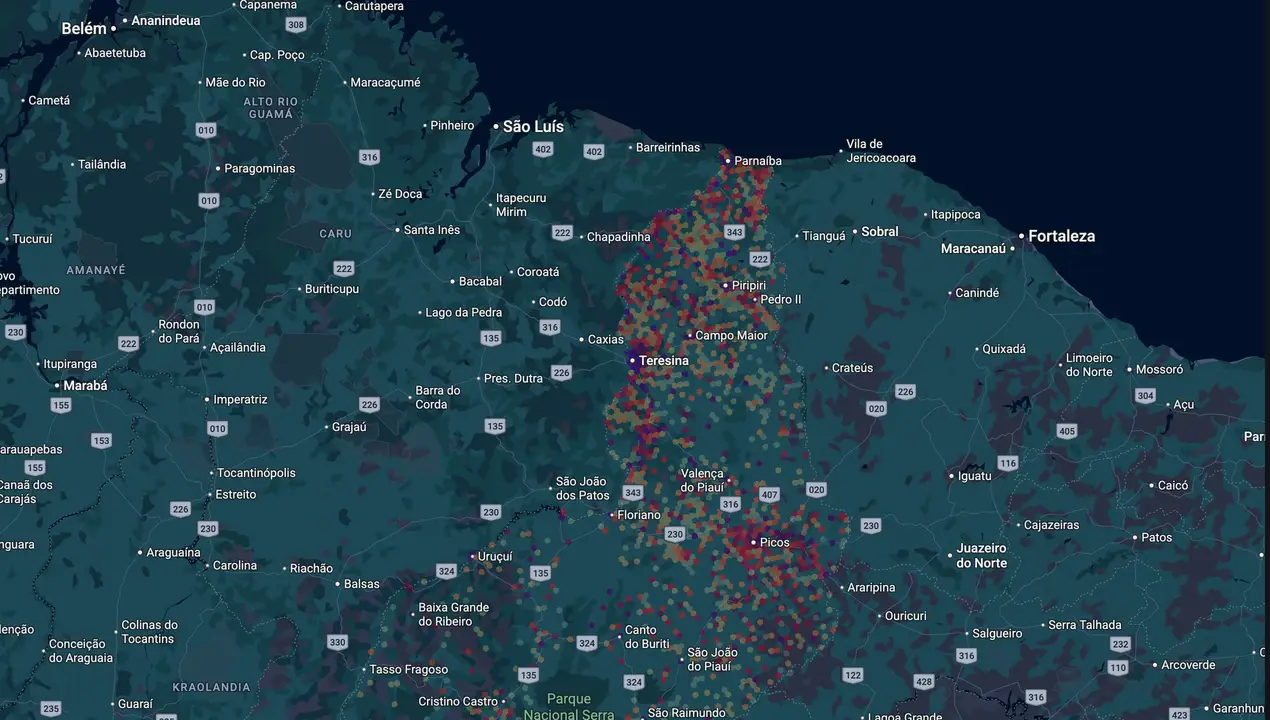Screen dimensions: 1270x720
Task: Click the Parque Nacional Serra label
Action: pyautogui.click(x=569, y=707)
